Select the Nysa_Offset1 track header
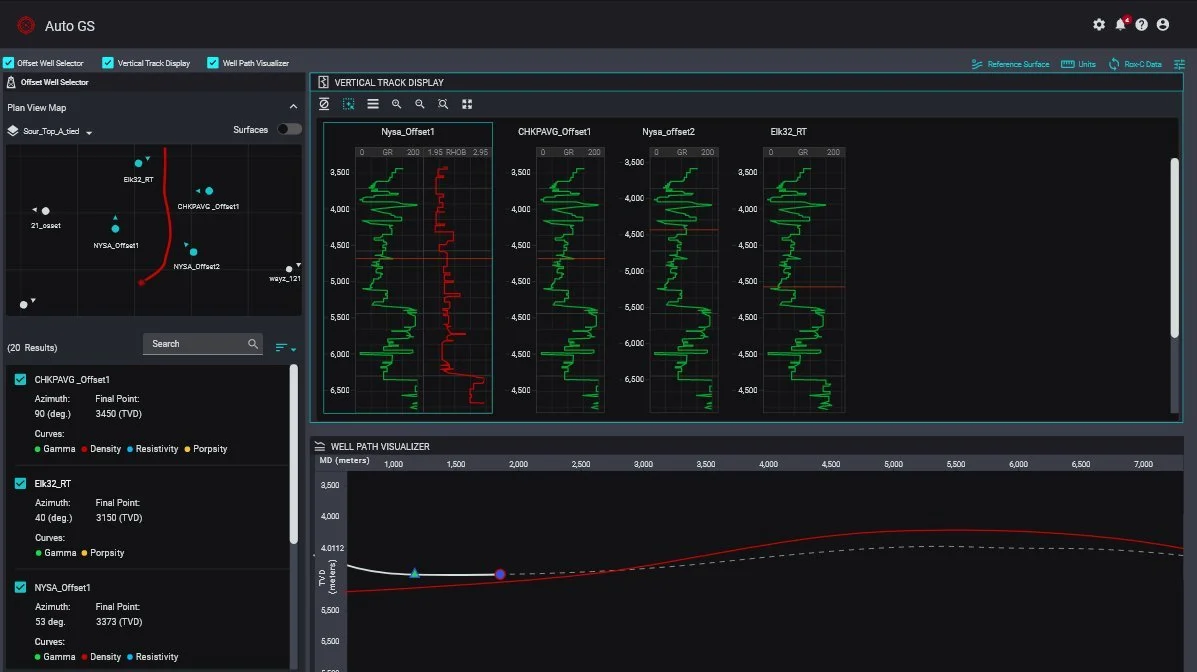Screen dimensions: 1197x672 coord(408,132)
